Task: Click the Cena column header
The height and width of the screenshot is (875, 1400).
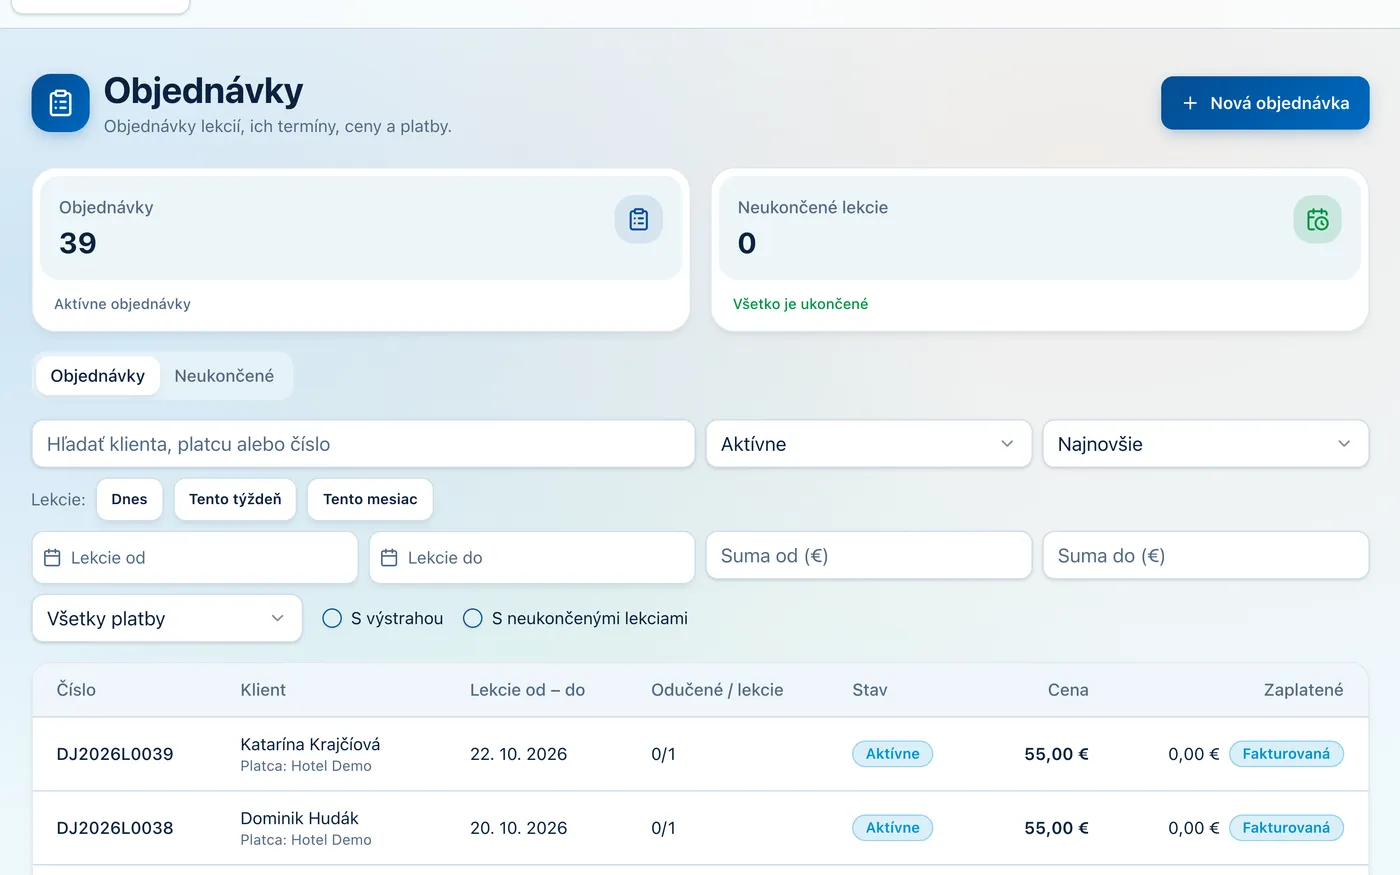Action: [x=1068, y=690]
